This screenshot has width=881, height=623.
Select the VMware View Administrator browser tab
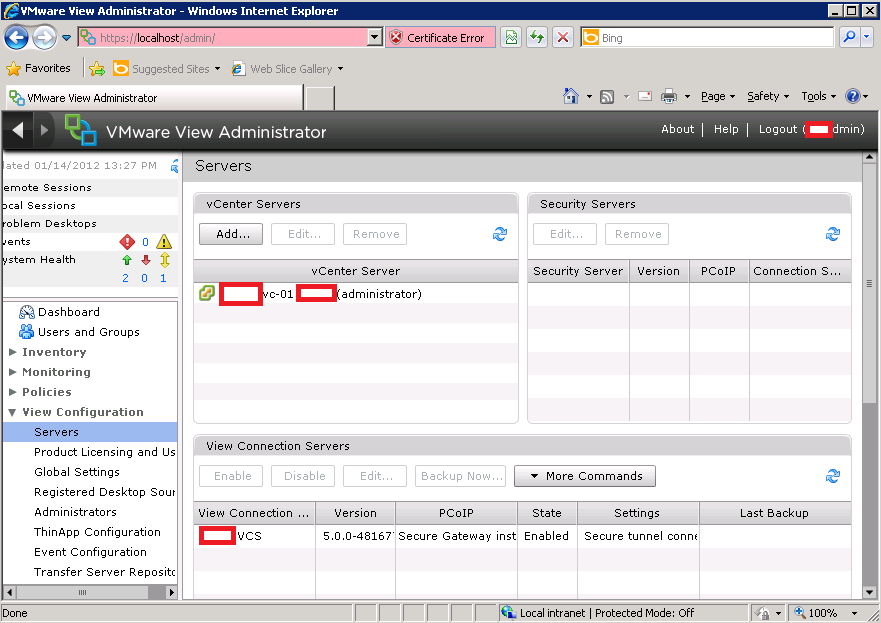coord(154,98)
